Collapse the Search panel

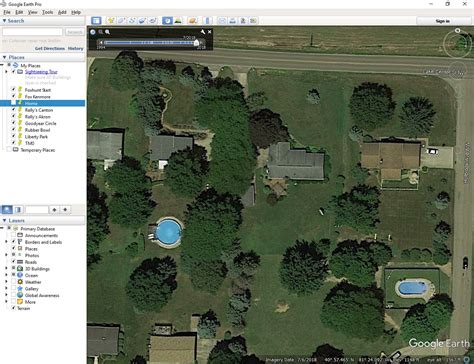pos(4,21)
